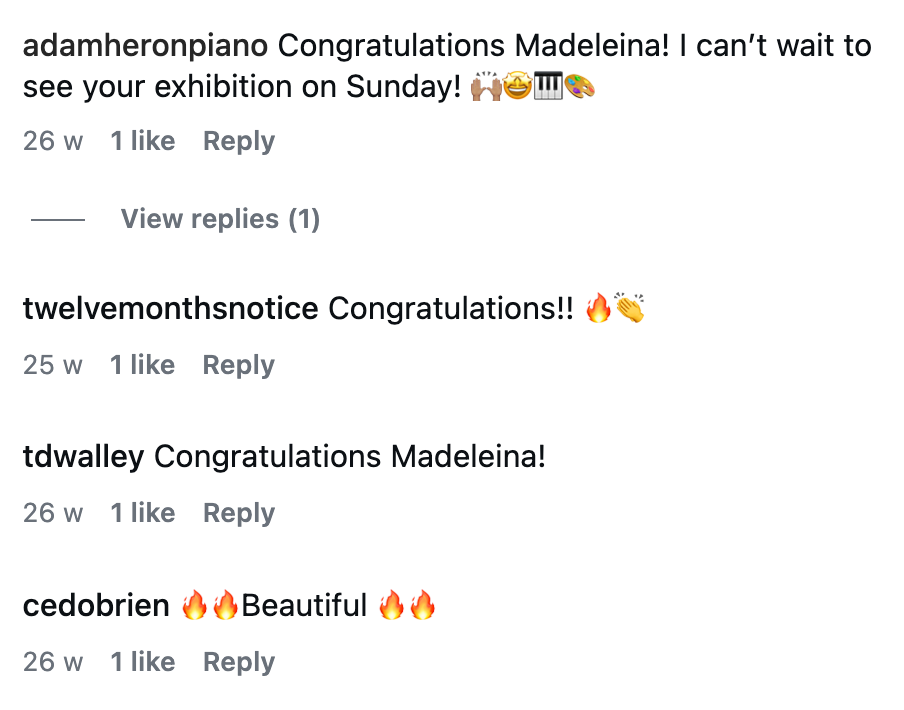
Task: Click the 26 w timestamp under tdwalley
Action: tap(53, 513)
